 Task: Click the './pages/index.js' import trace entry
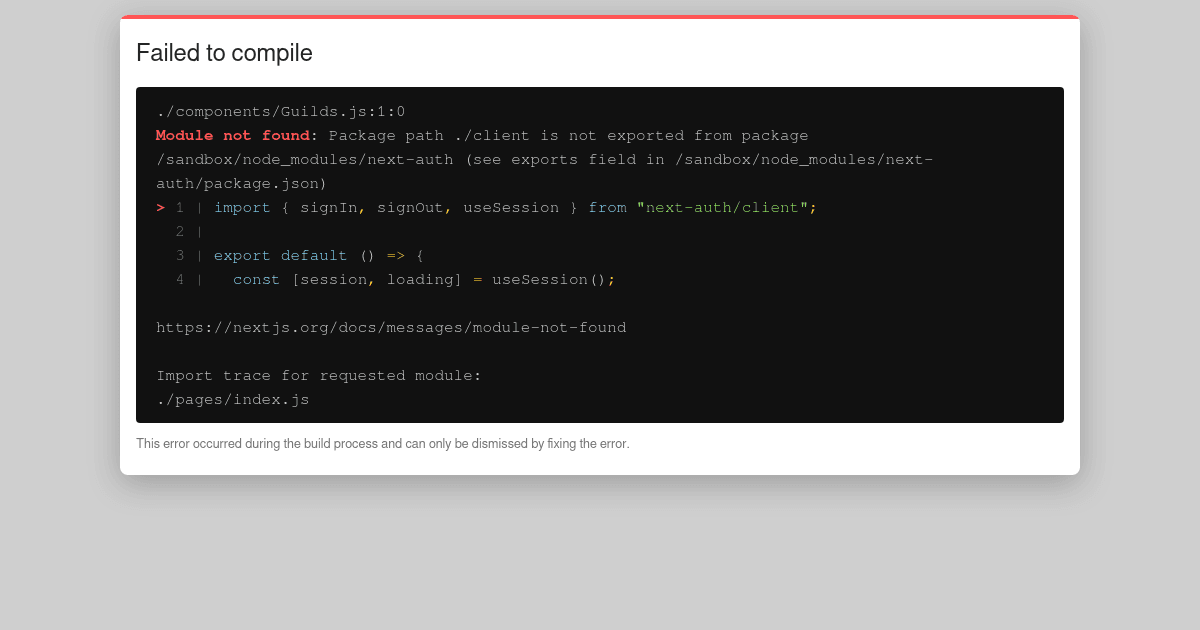[x=233, y=399]
